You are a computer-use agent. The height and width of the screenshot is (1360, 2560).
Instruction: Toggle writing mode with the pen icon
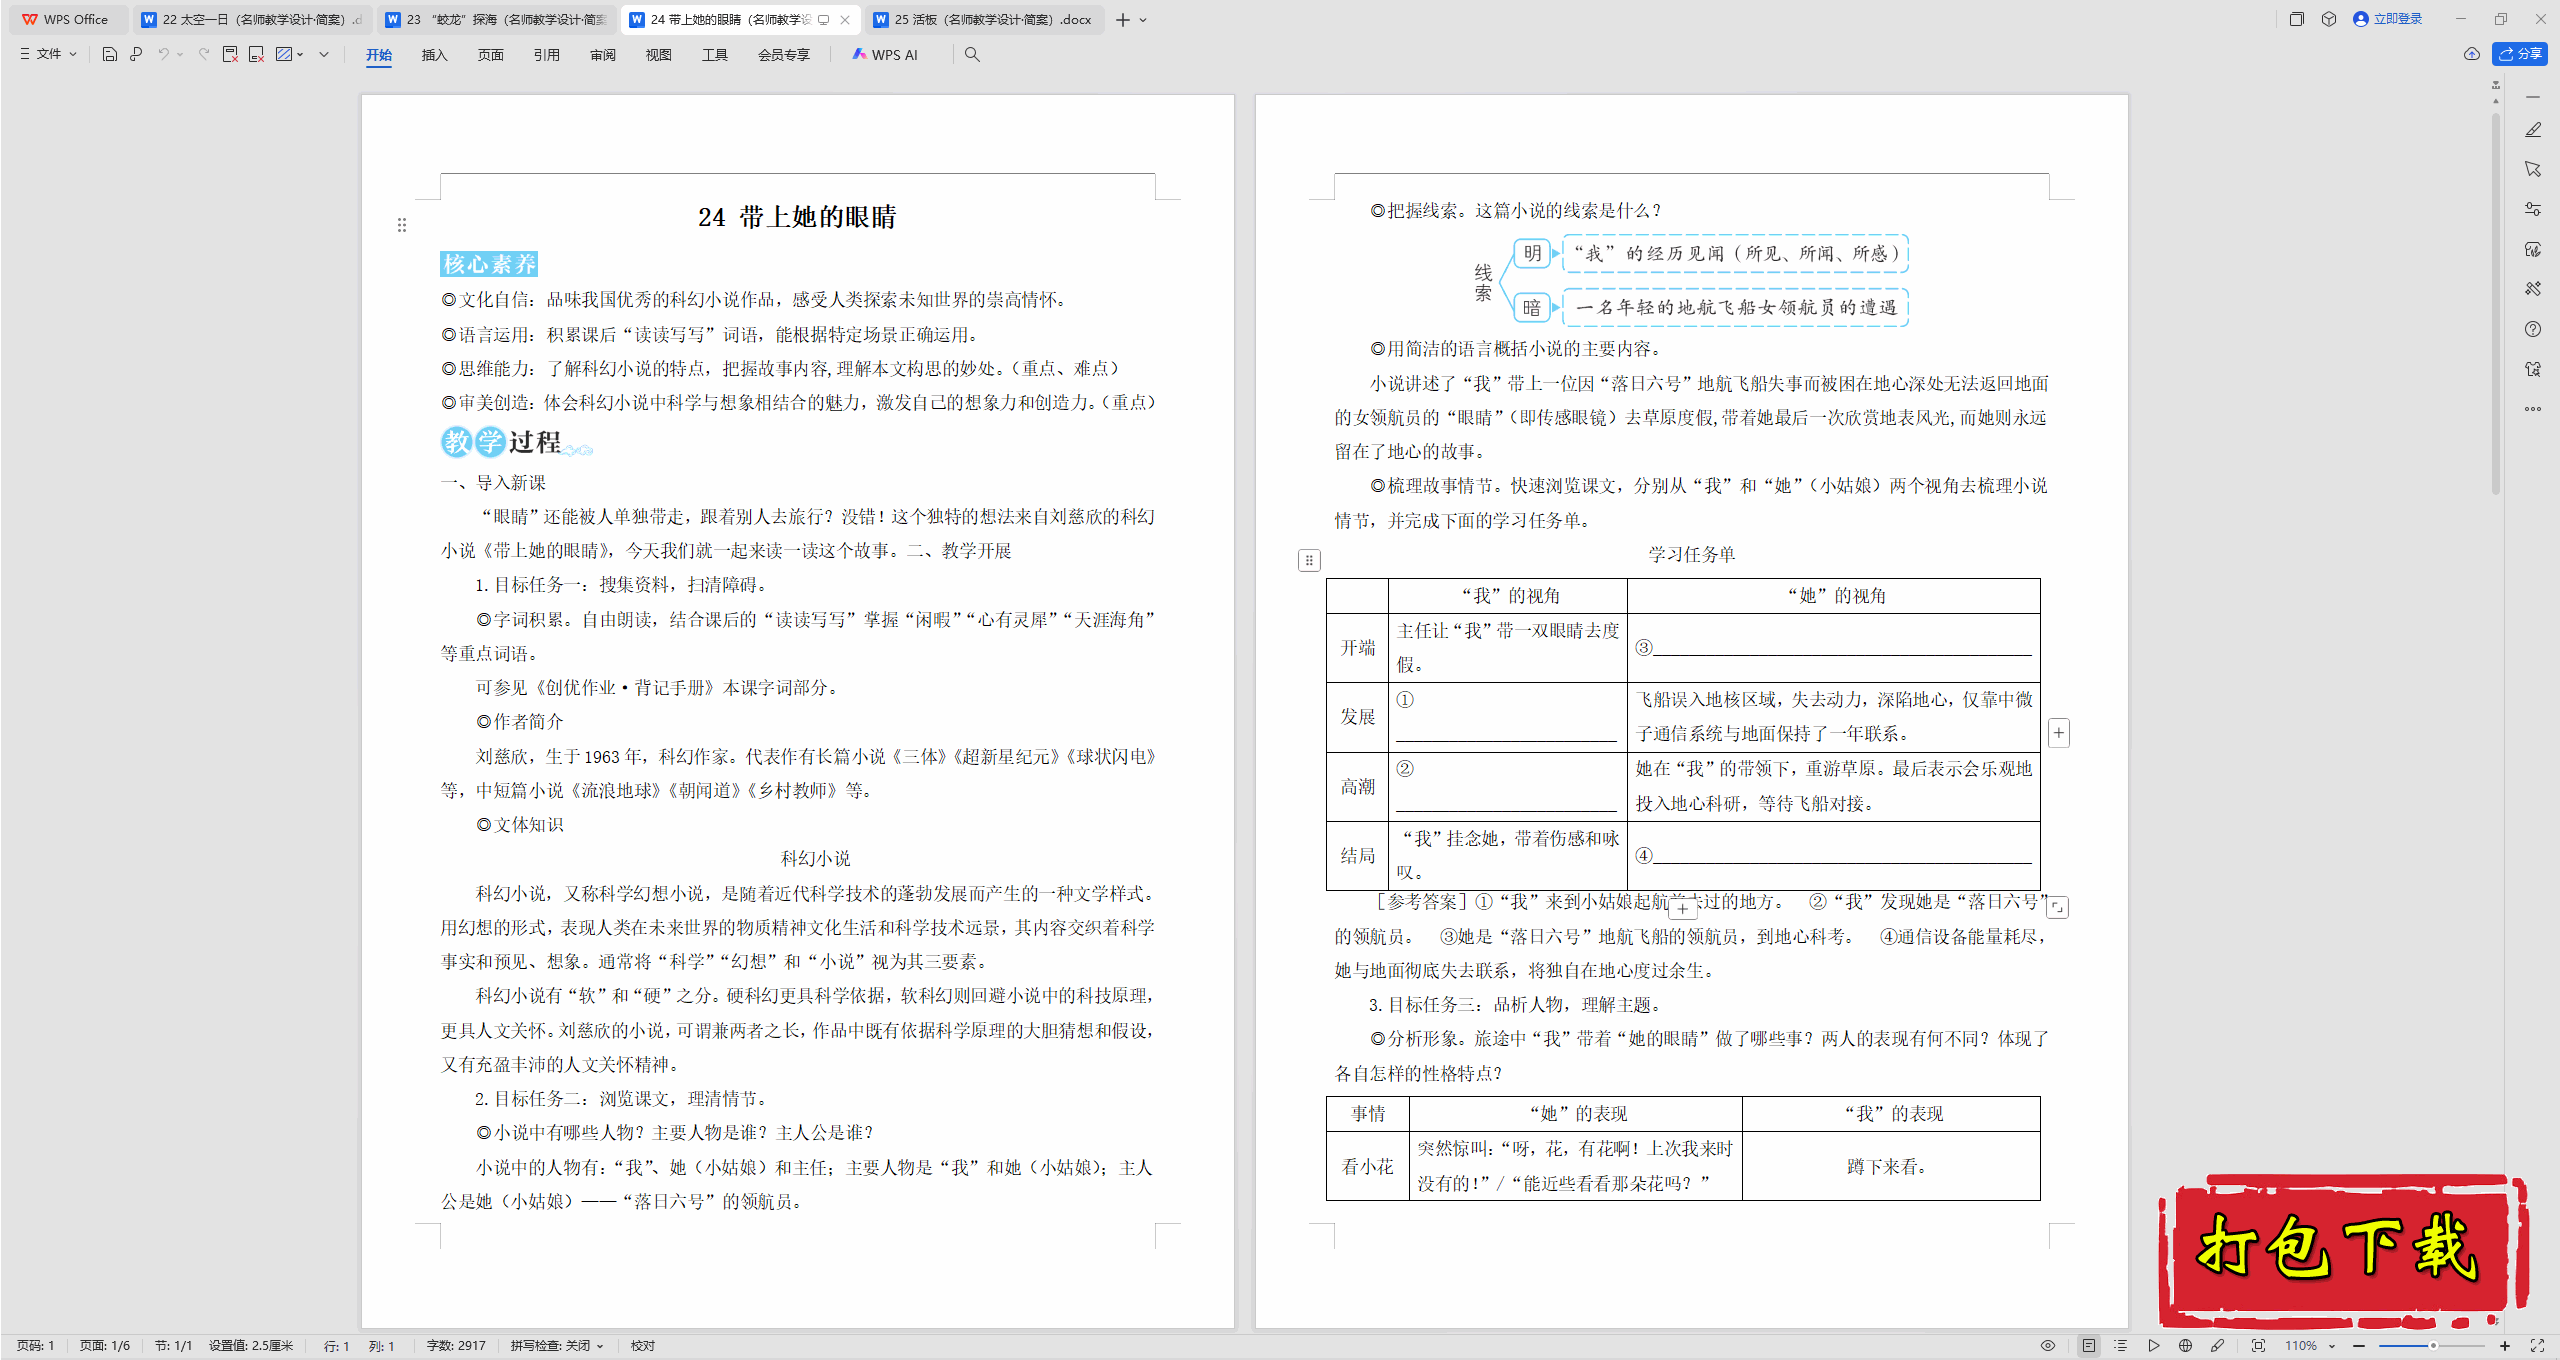[2217, 1346]
